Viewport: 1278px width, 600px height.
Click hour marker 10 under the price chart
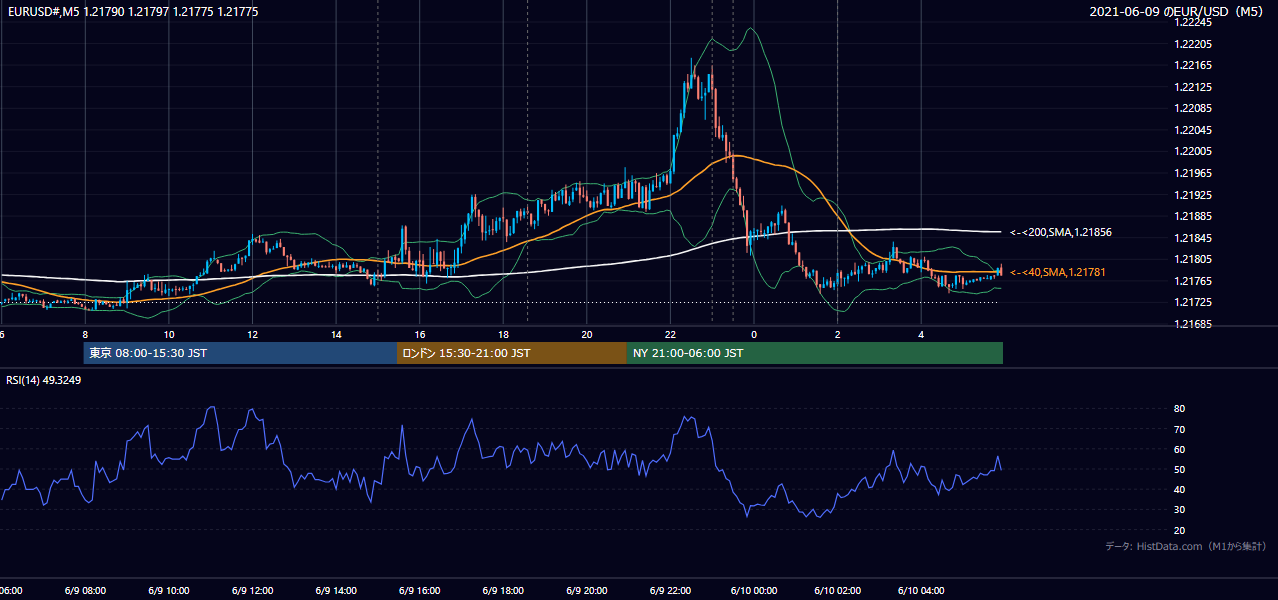pos(168,334)
